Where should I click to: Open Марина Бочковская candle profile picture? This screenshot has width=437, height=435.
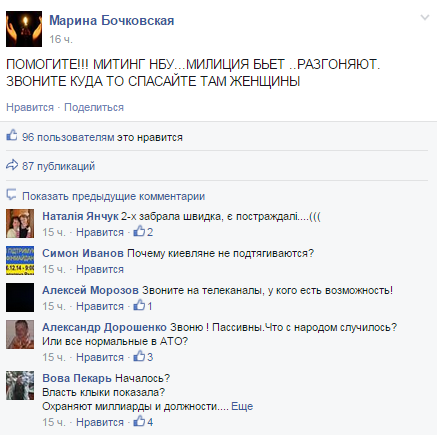[x=24, y=29]
